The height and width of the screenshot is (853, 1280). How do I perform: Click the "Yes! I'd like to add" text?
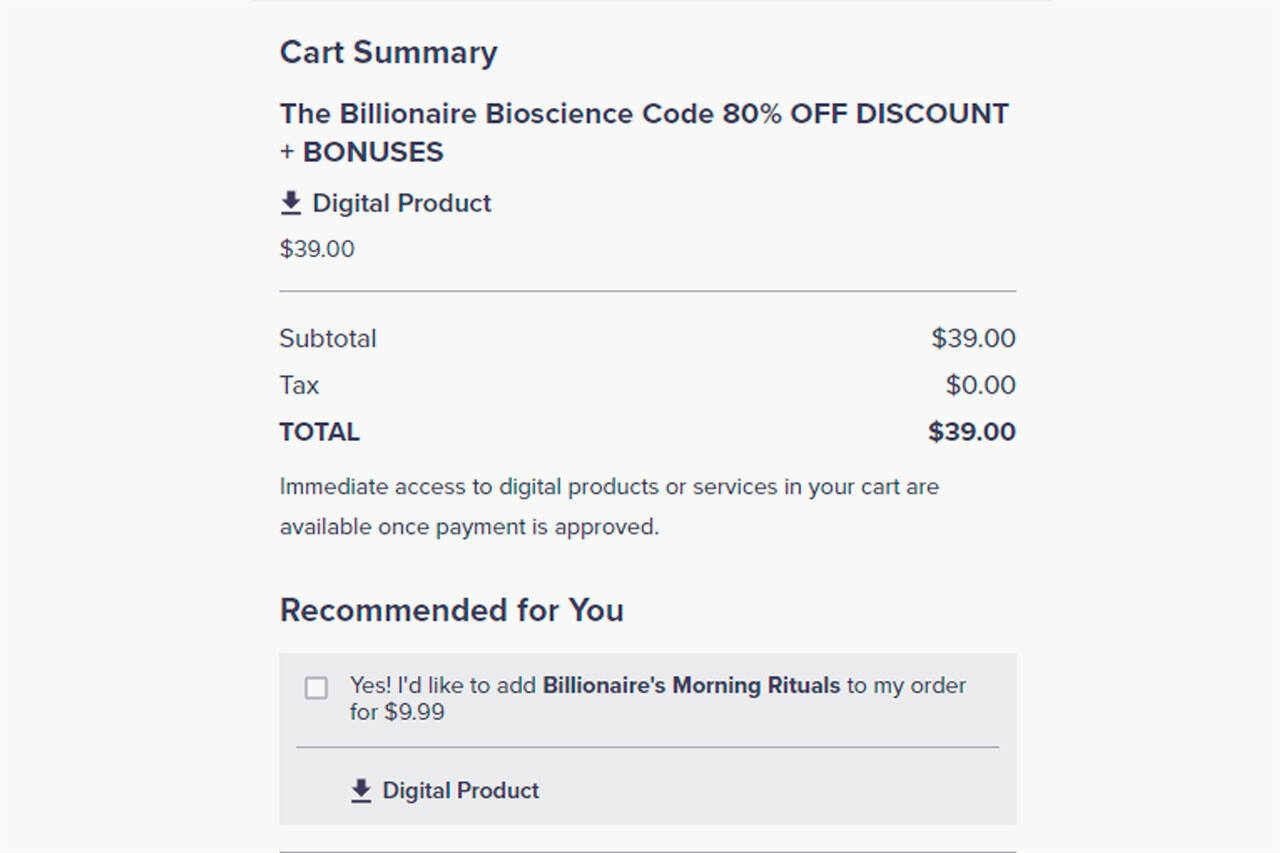tap(443, 686)
